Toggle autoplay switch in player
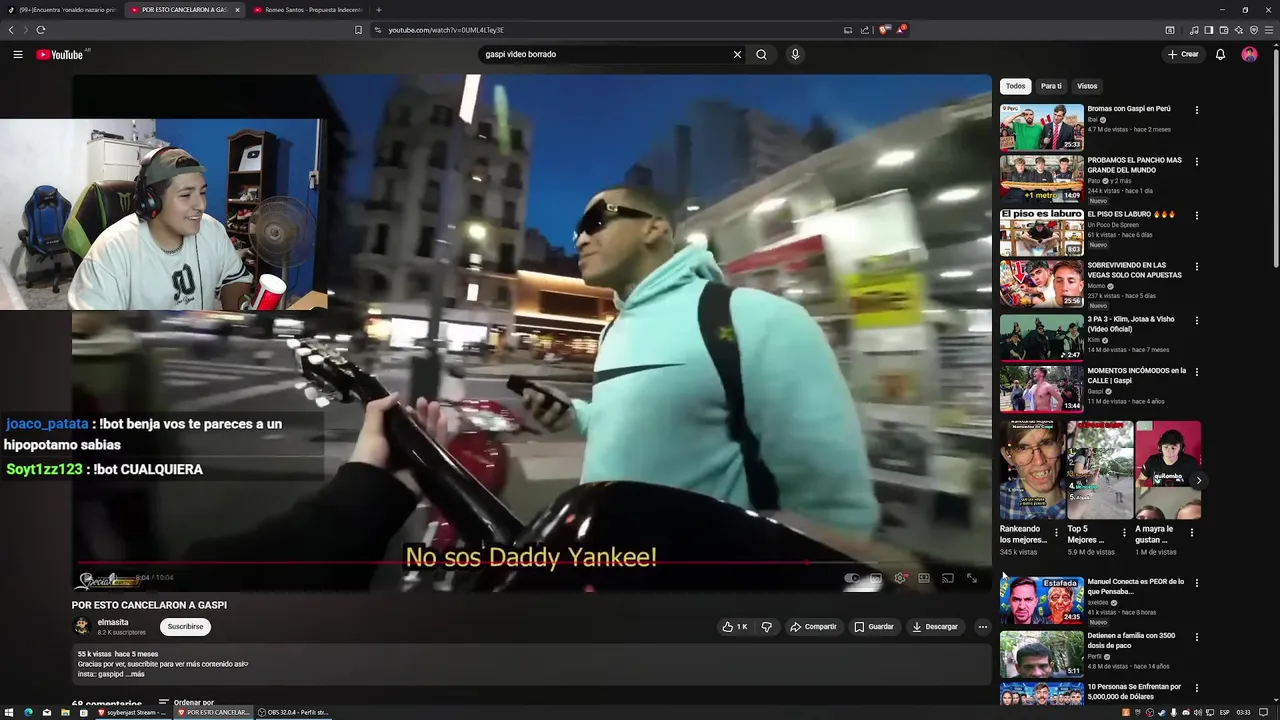 tap(852, 578)
